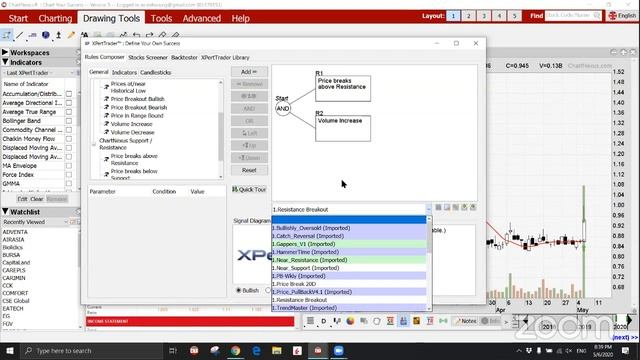Click the 'D' timeframe button in the chart toolbar
This screenshot has width=640, height=360.
click(324, 321)
